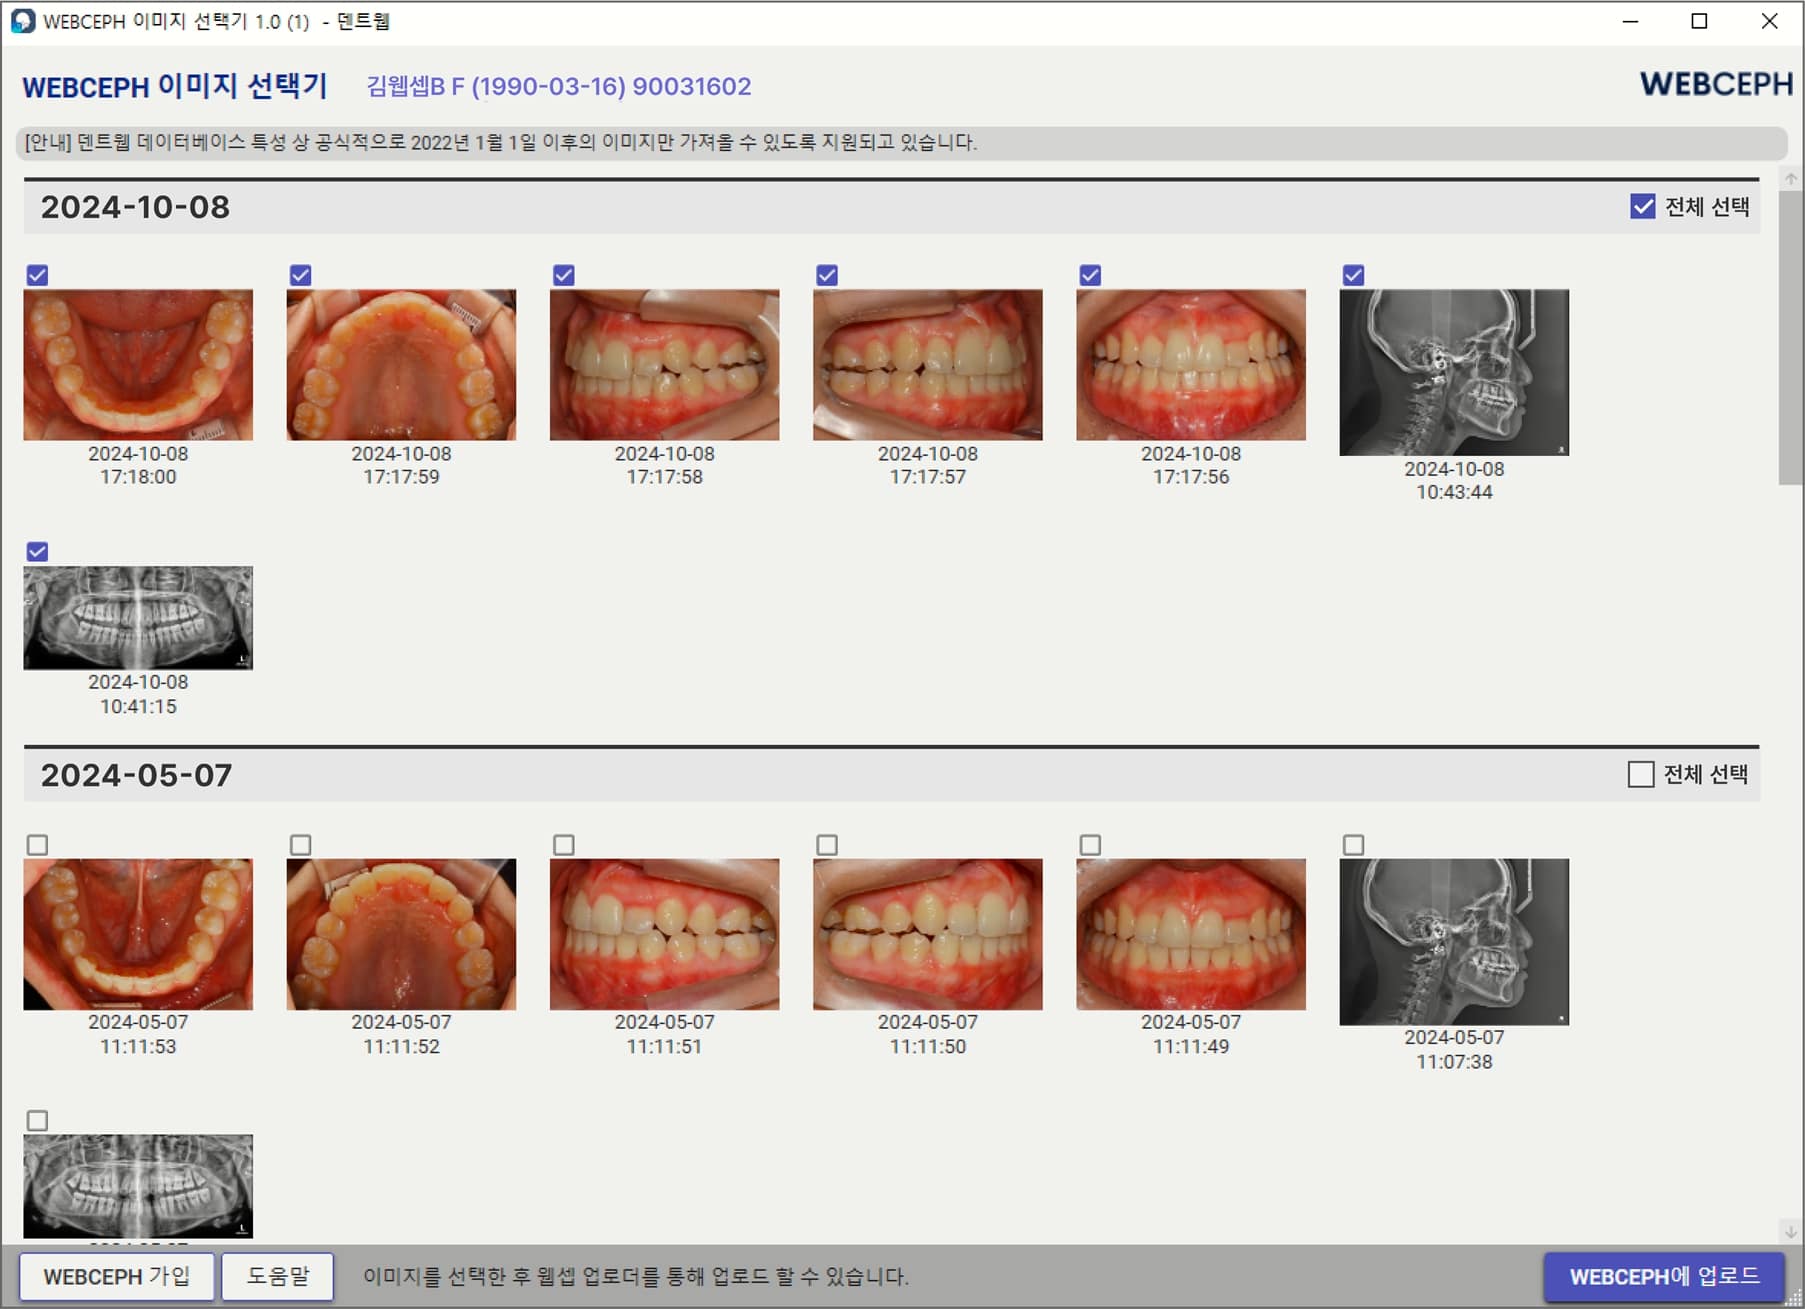Screen dimensions: 1805x1309
Task: Uncheck the 2024-10-08 10:43:44 cephalogram checkbox
Action: point(1353,275)
